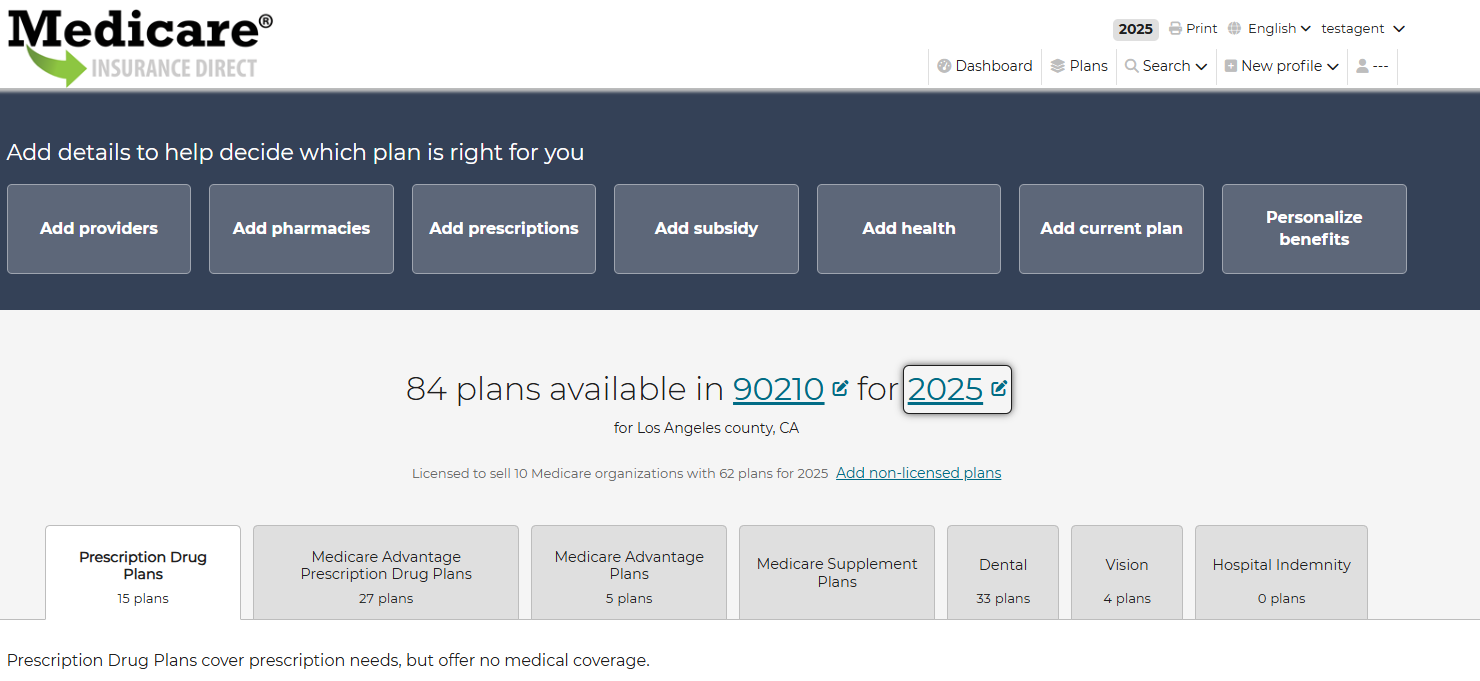The width and height of the screenshot is (1480, 681).
Task: Switch to Medicare Advantage Prescription Drug Plans tab
Action: click(386, 574)
